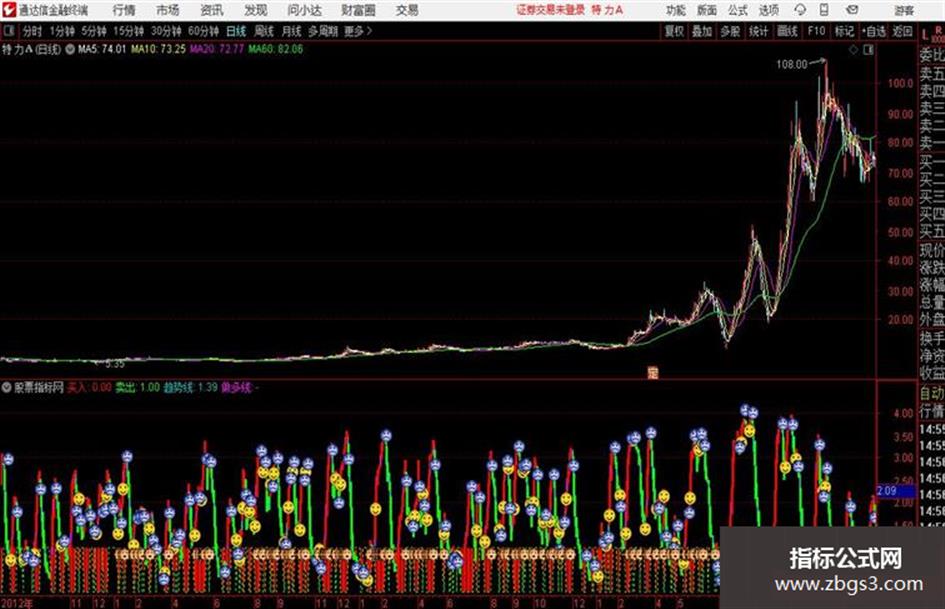Screen dimensions: 945x609
Task: Select the 月线 monthly chart tab
Action: click(x=291, y=31)
